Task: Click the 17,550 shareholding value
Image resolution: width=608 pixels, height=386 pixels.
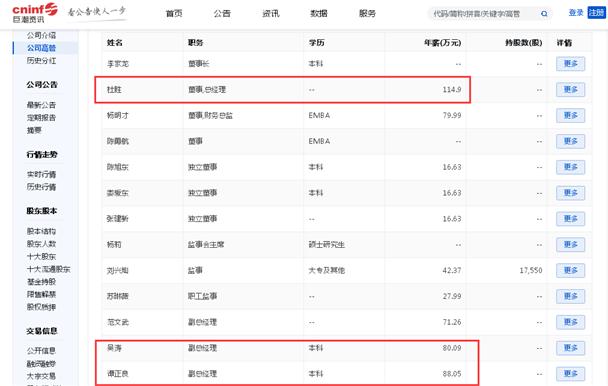Action: click(531, 270)
